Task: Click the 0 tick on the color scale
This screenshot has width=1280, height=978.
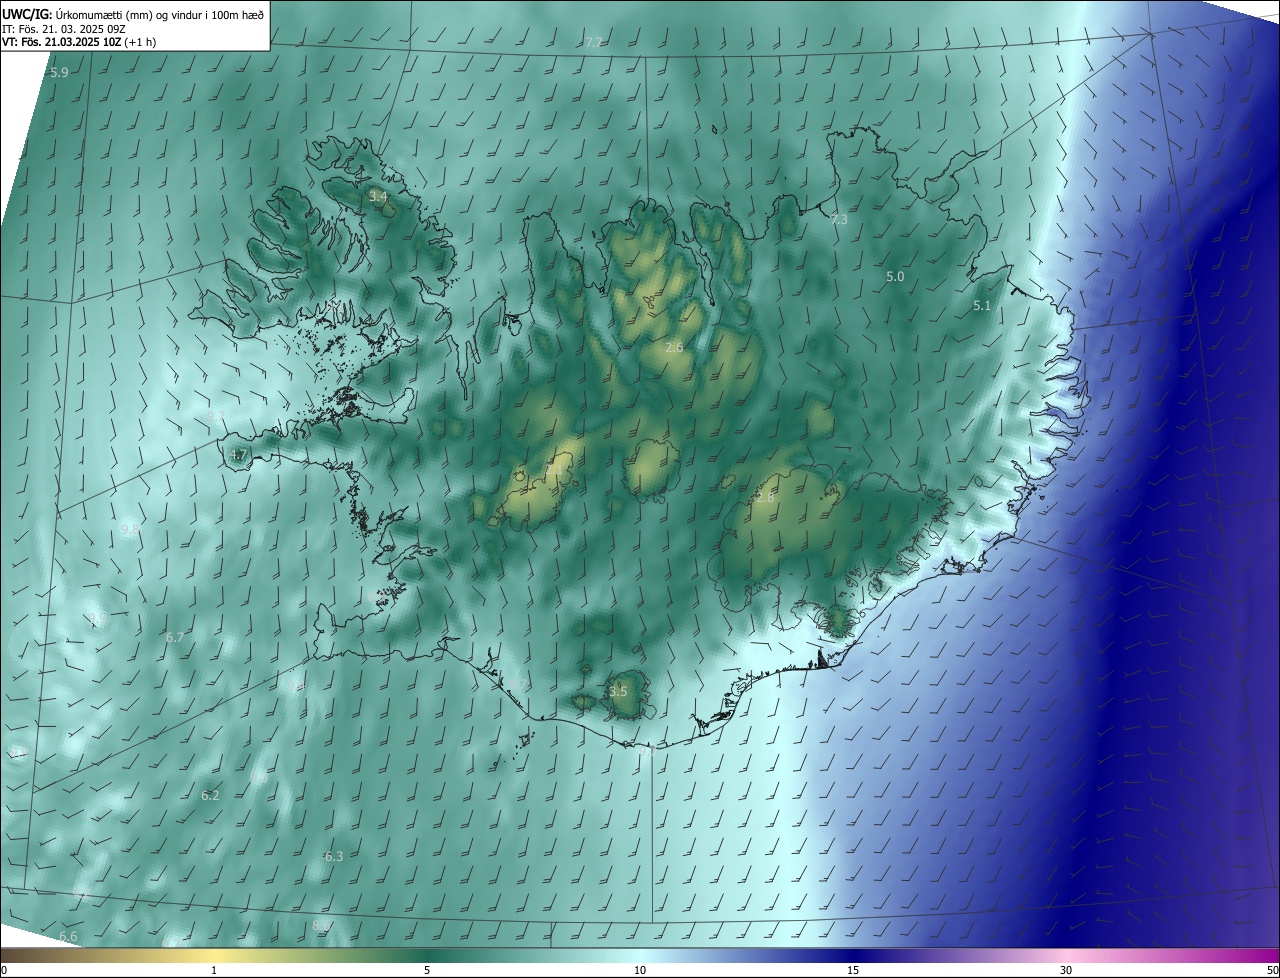Action: pyautogui.click(x=4, y=970)
